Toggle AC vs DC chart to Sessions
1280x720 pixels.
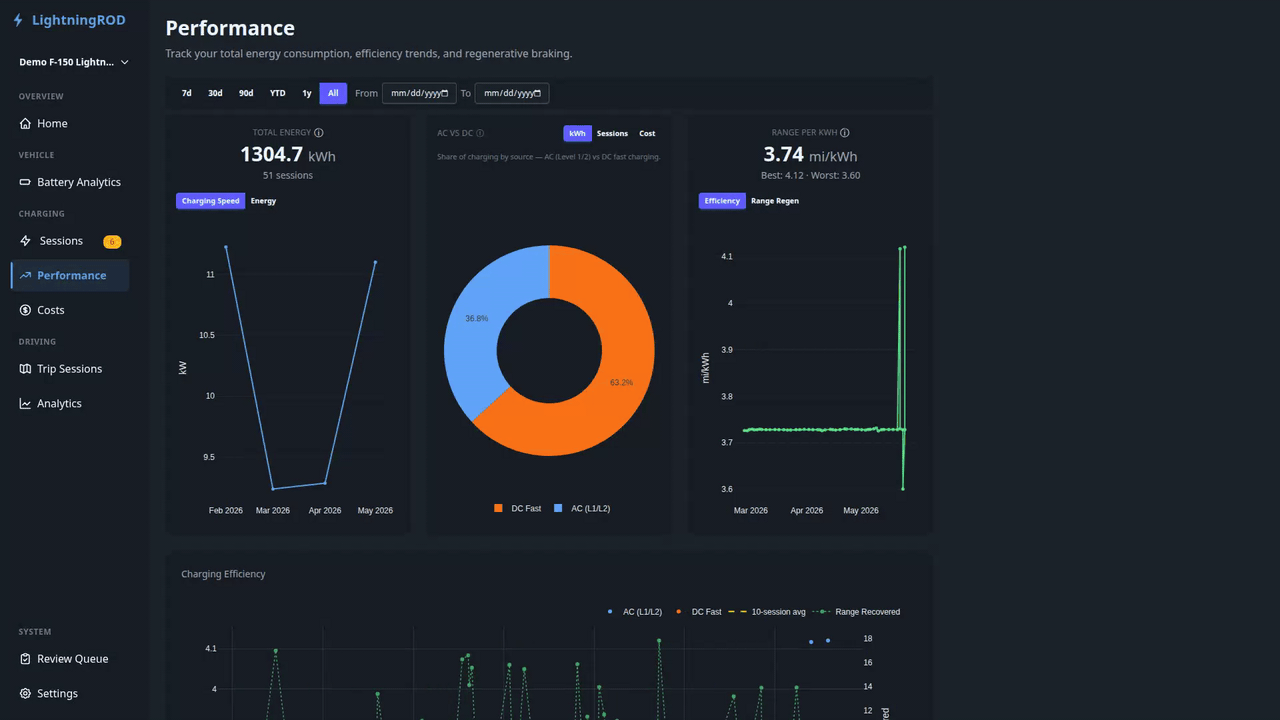tap(612, 134)
